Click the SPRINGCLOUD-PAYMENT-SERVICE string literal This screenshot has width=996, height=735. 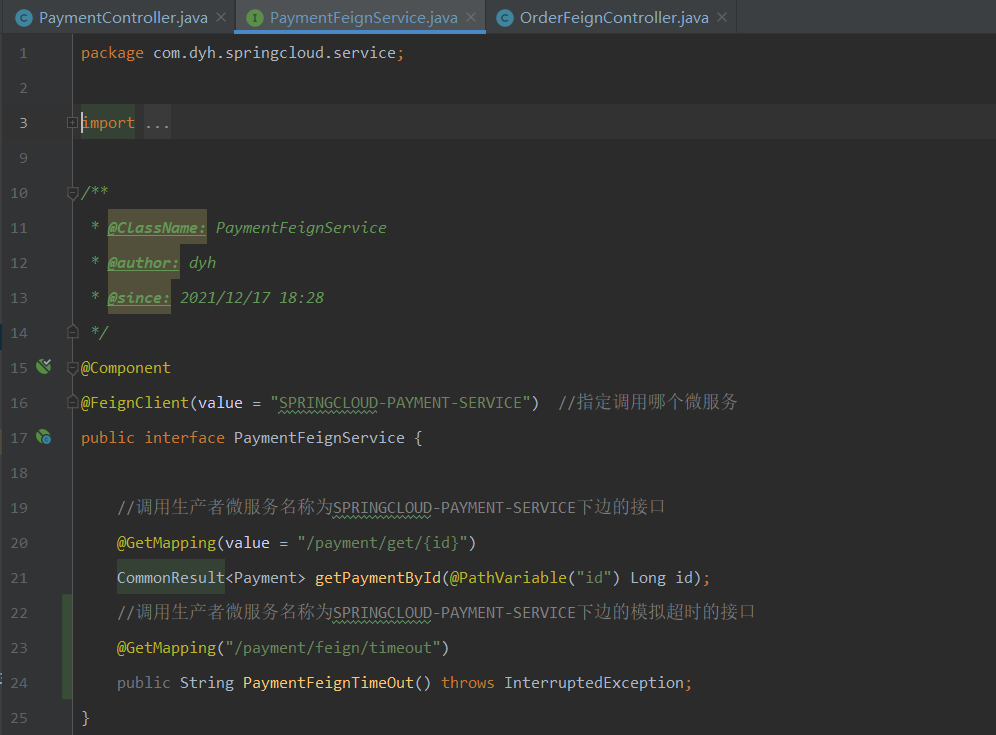[400, 402]
